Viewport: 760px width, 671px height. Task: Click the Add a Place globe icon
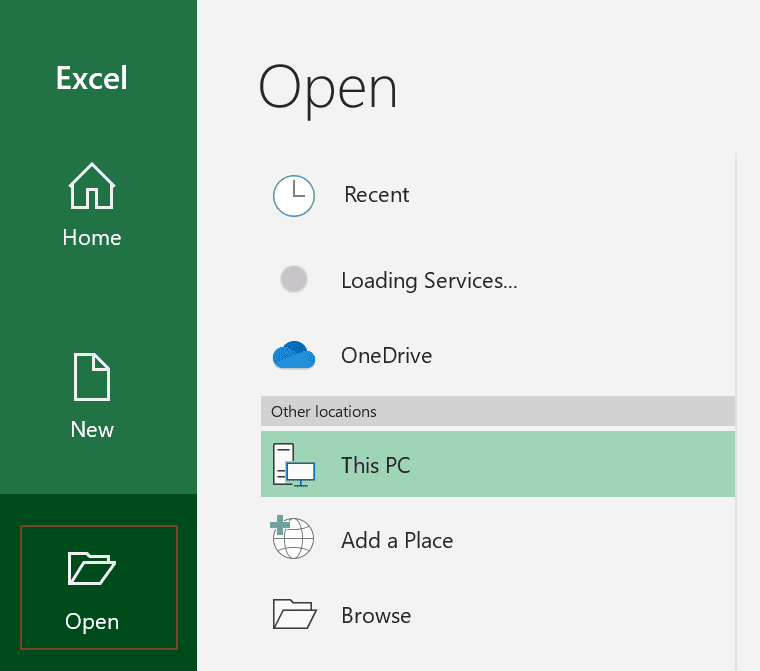tap(293, 540)
